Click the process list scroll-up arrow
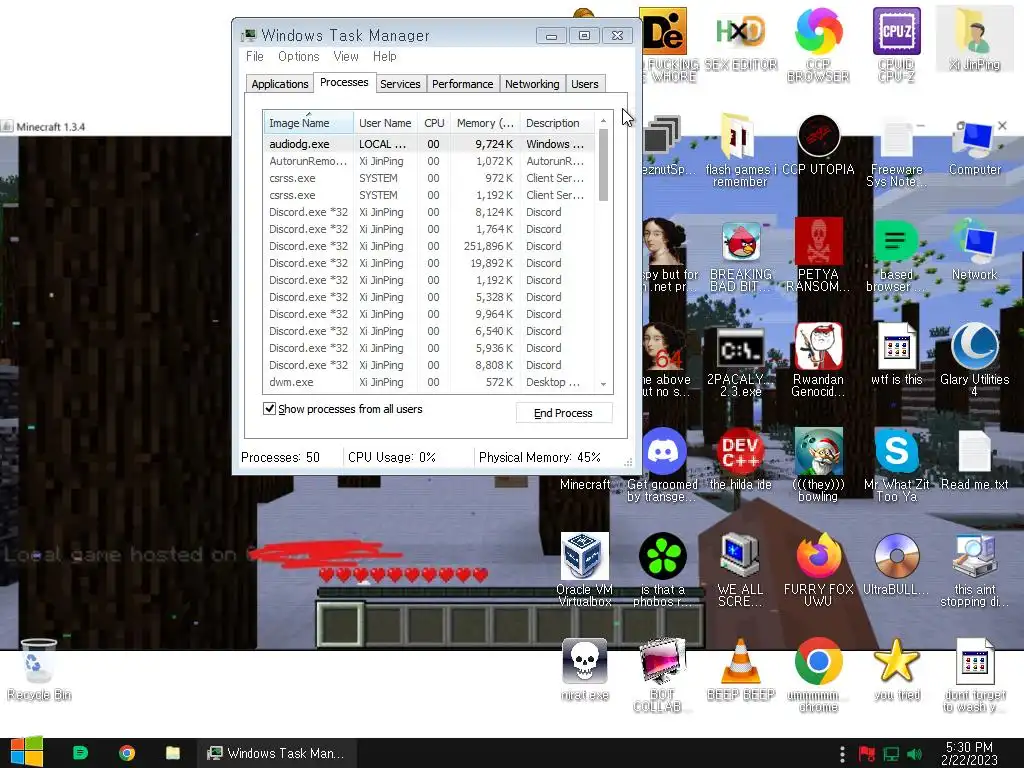 coord(603,120)
